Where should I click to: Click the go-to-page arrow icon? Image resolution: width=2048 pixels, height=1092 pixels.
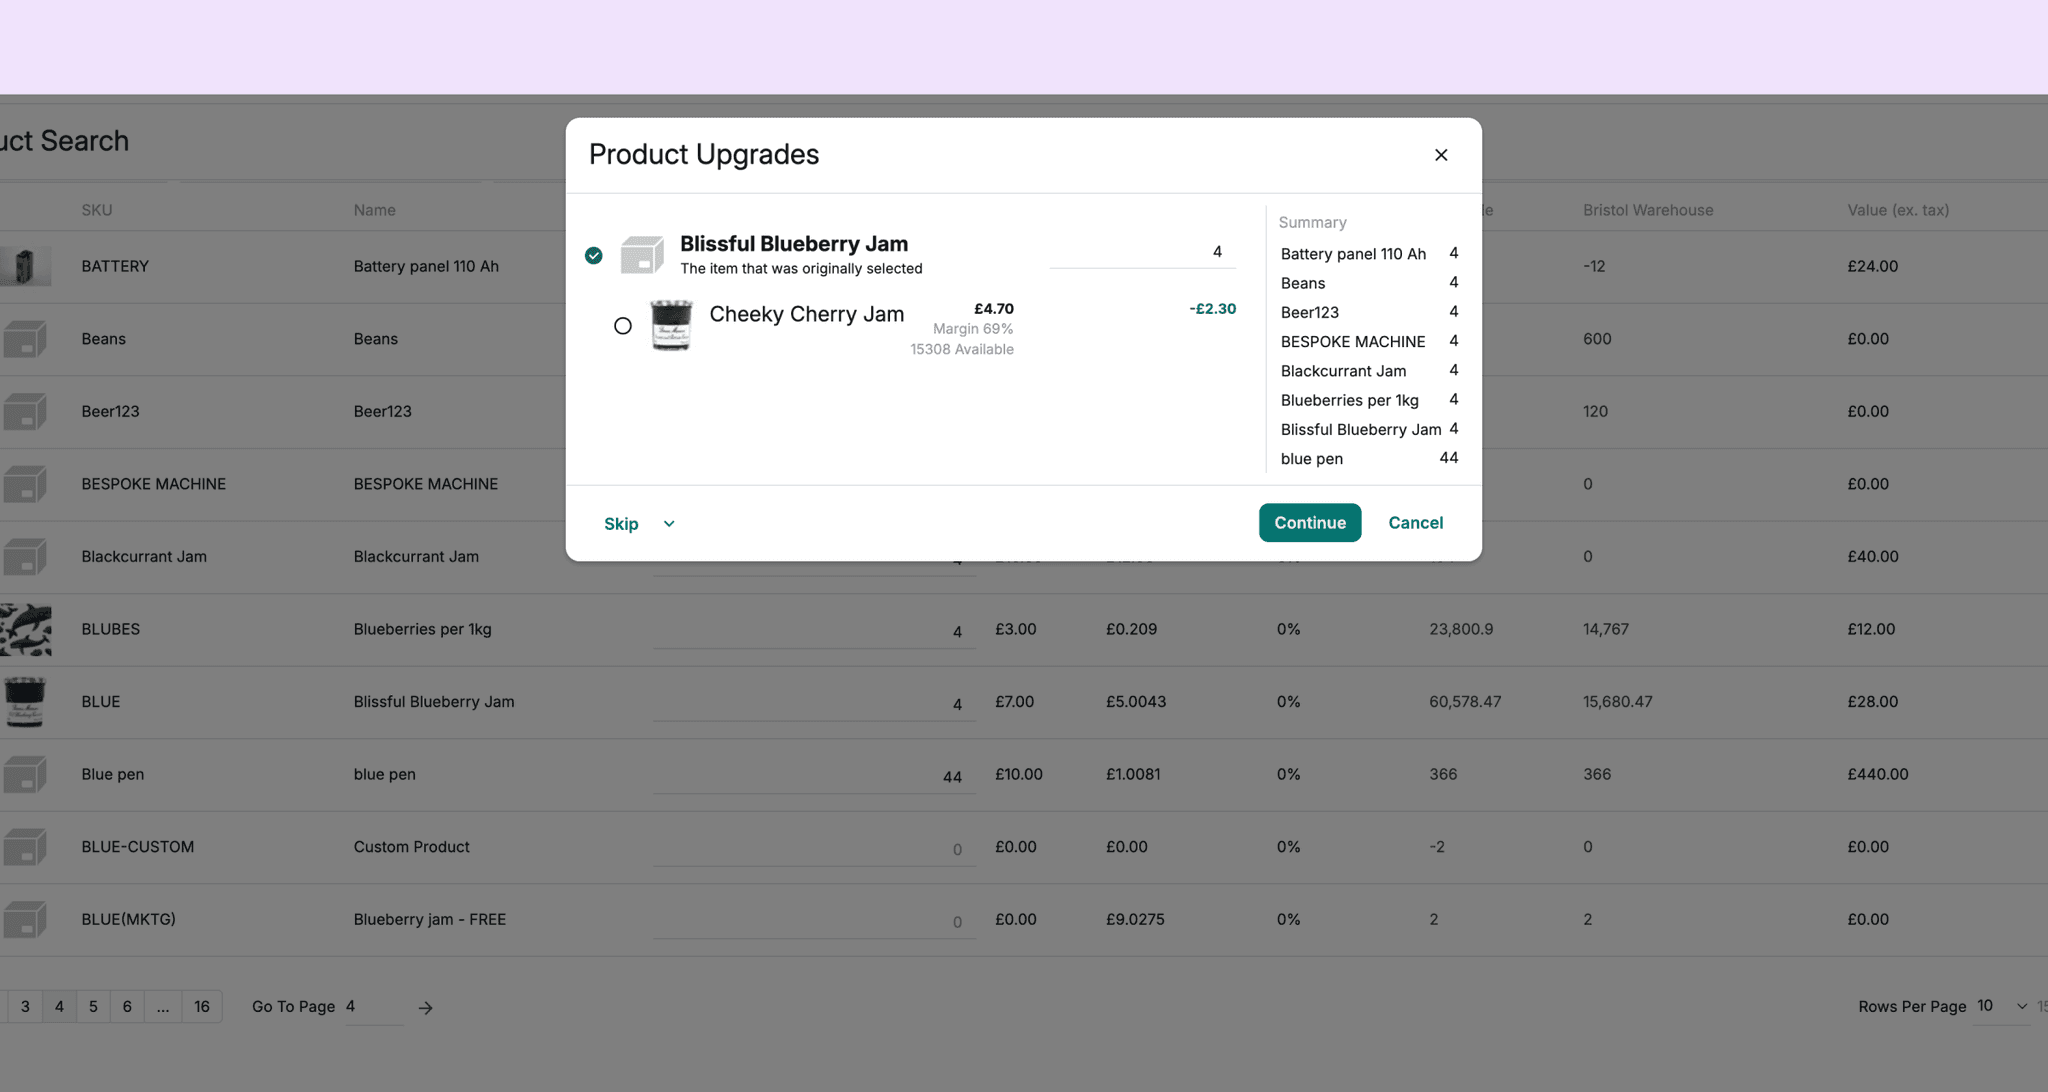click(x=425, y=1008)
